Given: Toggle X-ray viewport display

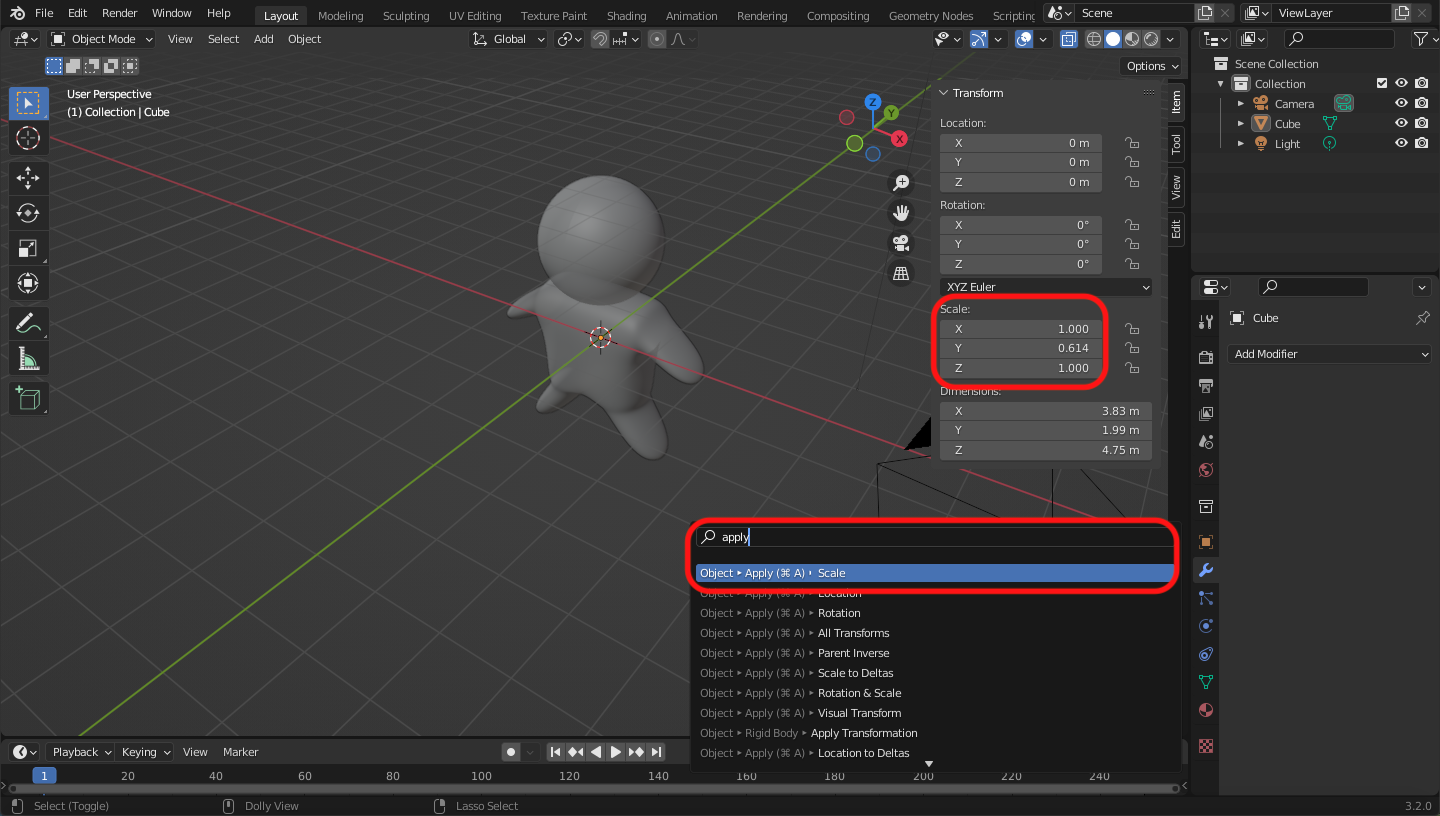Looking at the screenshot, I should point(1069,39).
